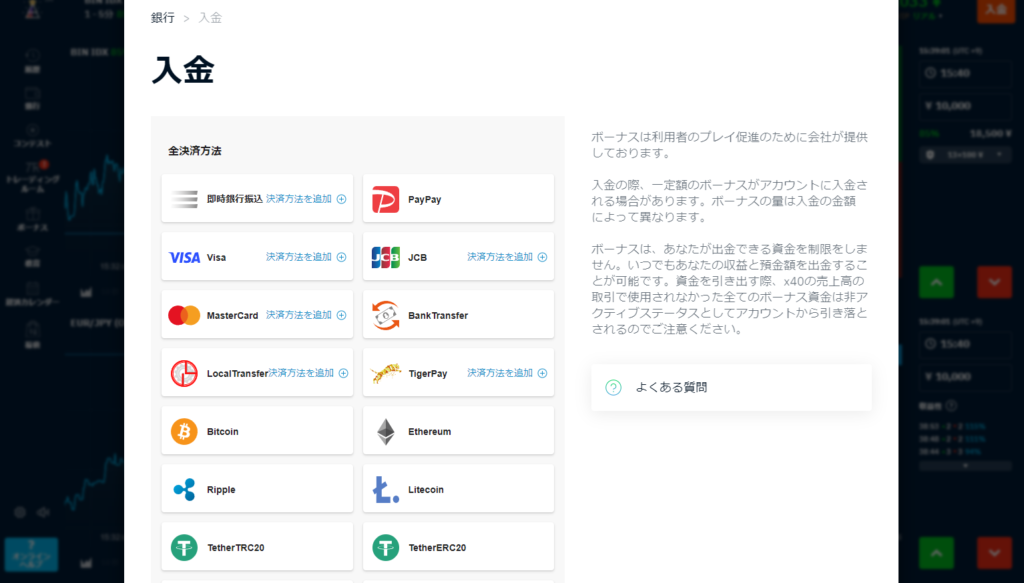
Task: Click the TigerPay tiger icon
Action: [x=385, y=373]
